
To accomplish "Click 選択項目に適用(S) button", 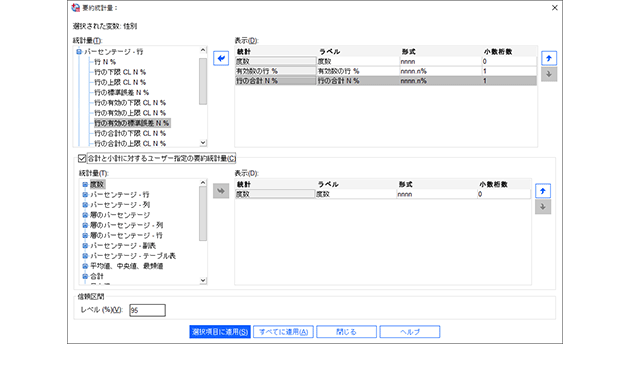I will 220,332.
